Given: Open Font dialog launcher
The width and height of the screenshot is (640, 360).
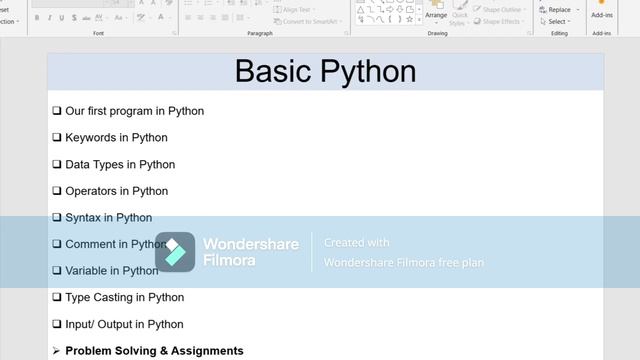Looking at the screenshot, I should point(174,33).
